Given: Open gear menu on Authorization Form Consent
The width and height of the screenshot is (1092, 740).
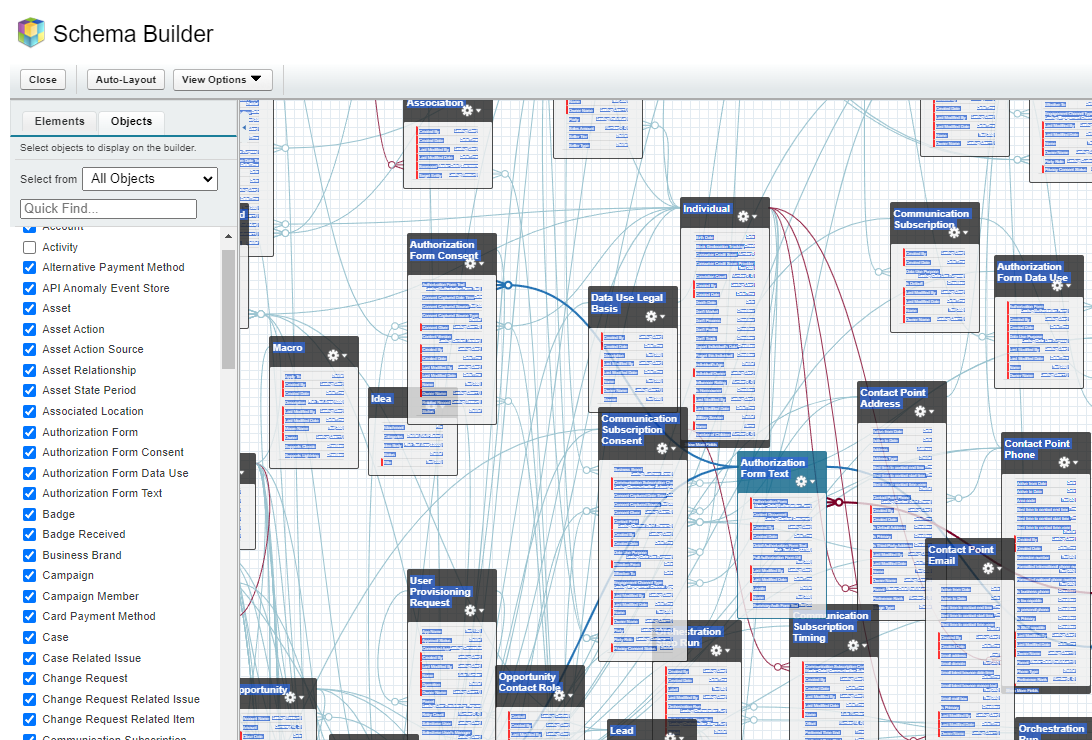Looking at the screenshot, I should pos(474,264).
